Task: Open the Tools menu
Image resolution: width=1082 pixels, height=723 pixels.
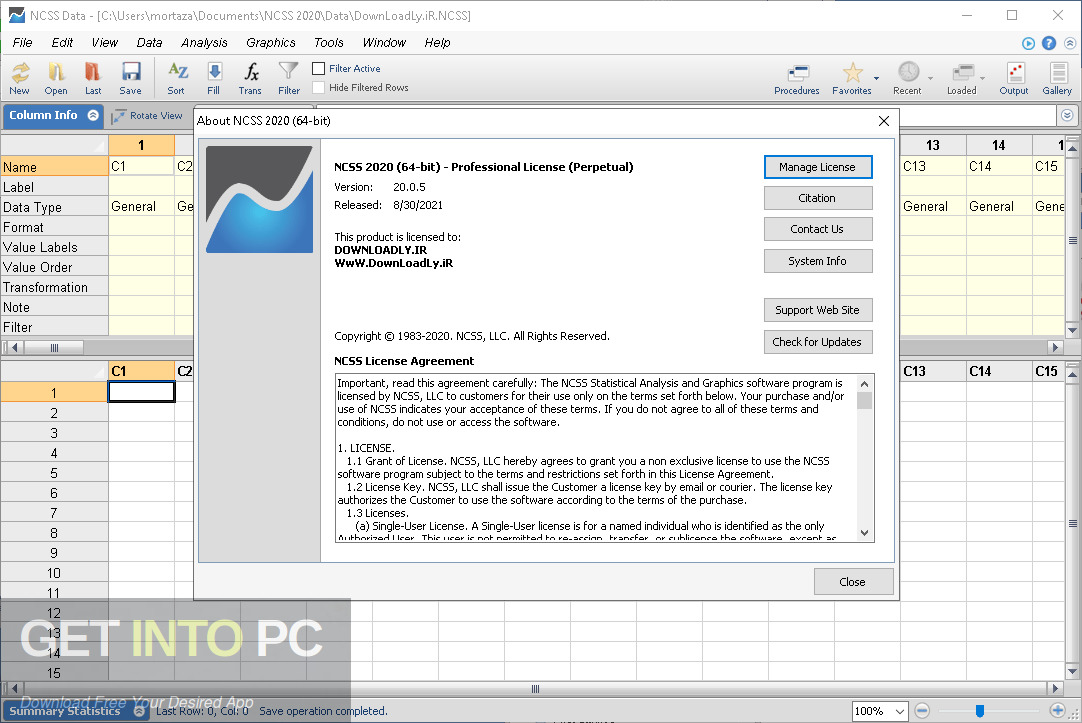Action: [328, 43]
